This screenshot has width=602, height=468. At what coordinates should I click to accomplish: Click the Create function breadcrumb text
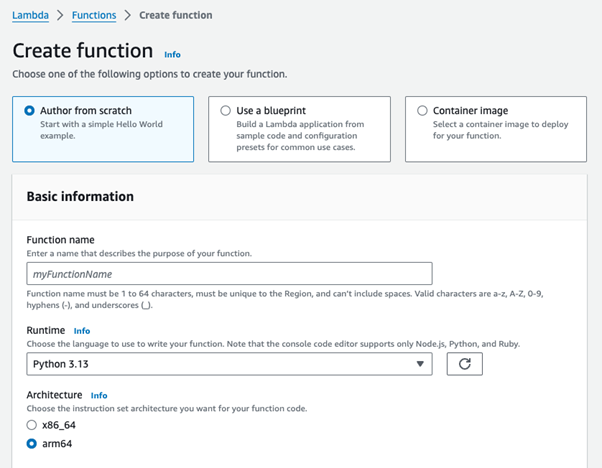pyautogui.click(x=175, y=15)
